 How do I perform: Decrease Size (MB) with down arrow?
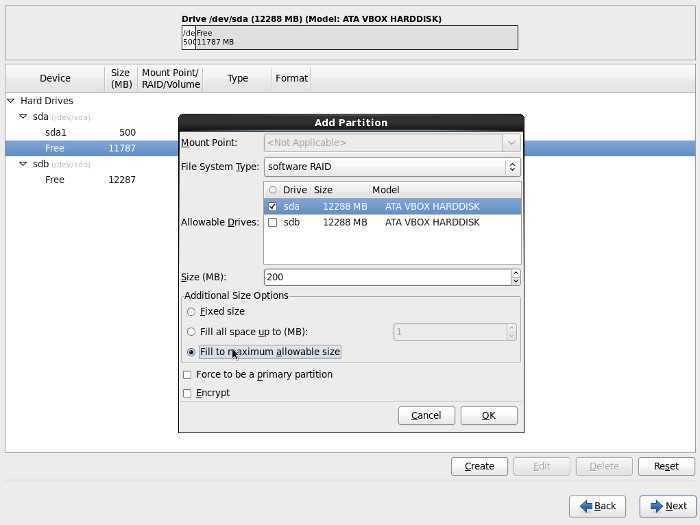pyautogui.click(x=516, y=281)
